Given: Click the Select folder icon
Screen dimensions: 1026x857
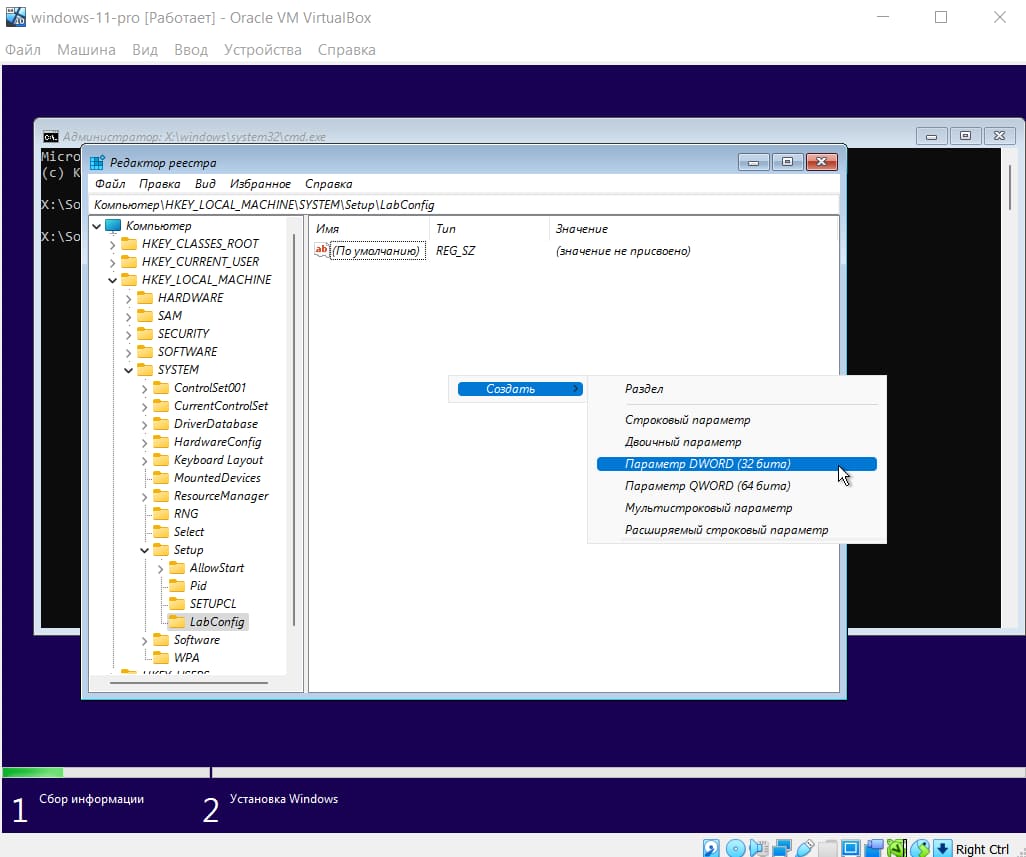Looking at the screenshot, I should pos(161,531).
